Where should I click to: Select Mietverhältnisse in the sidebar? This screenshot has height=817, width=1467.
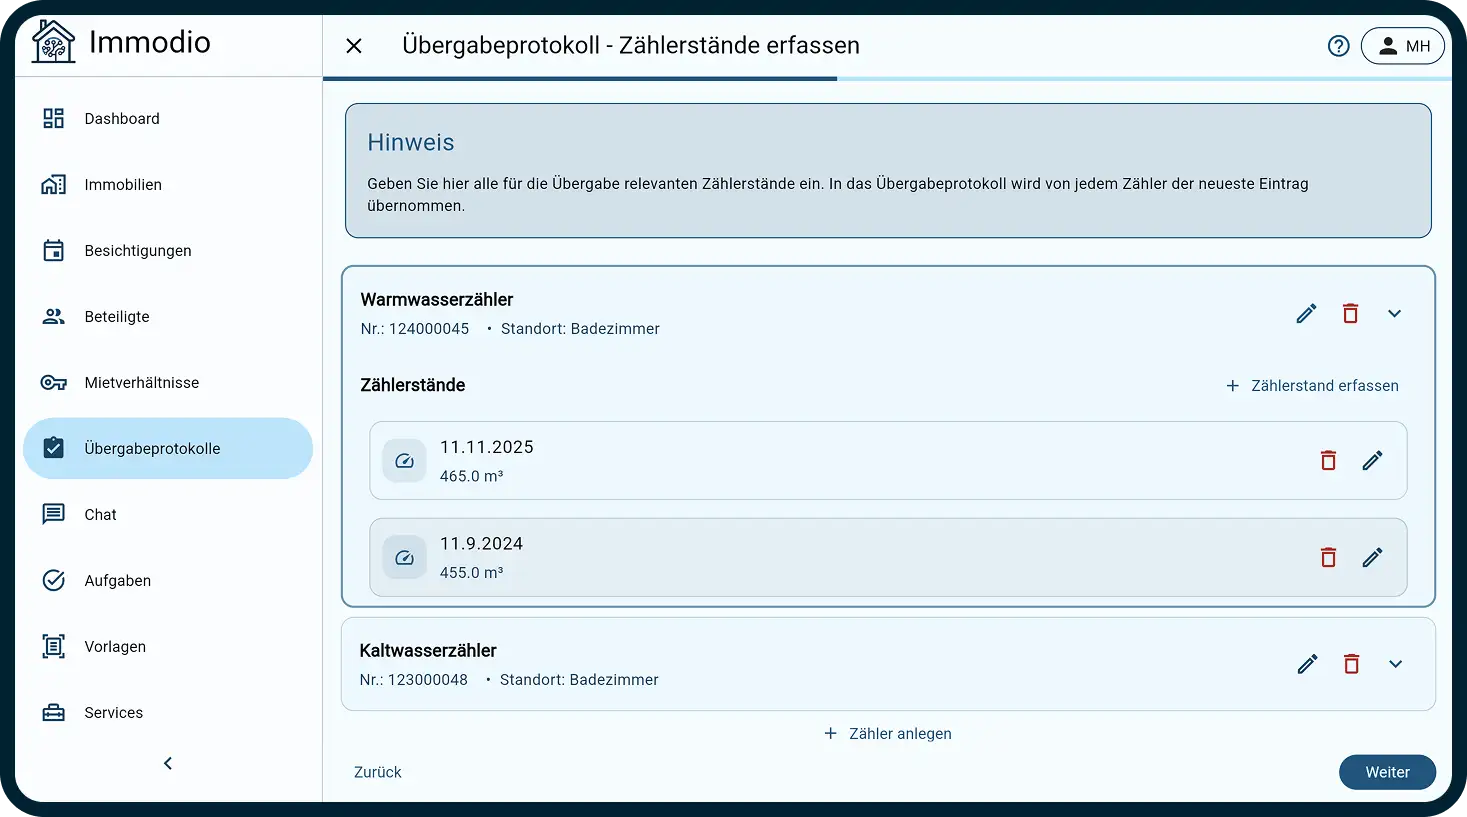[x=168, y=382]
